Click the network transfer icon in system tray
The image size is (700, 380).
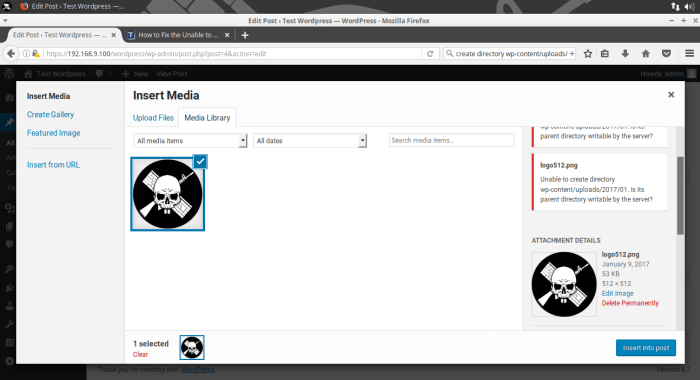coord(675,7)
